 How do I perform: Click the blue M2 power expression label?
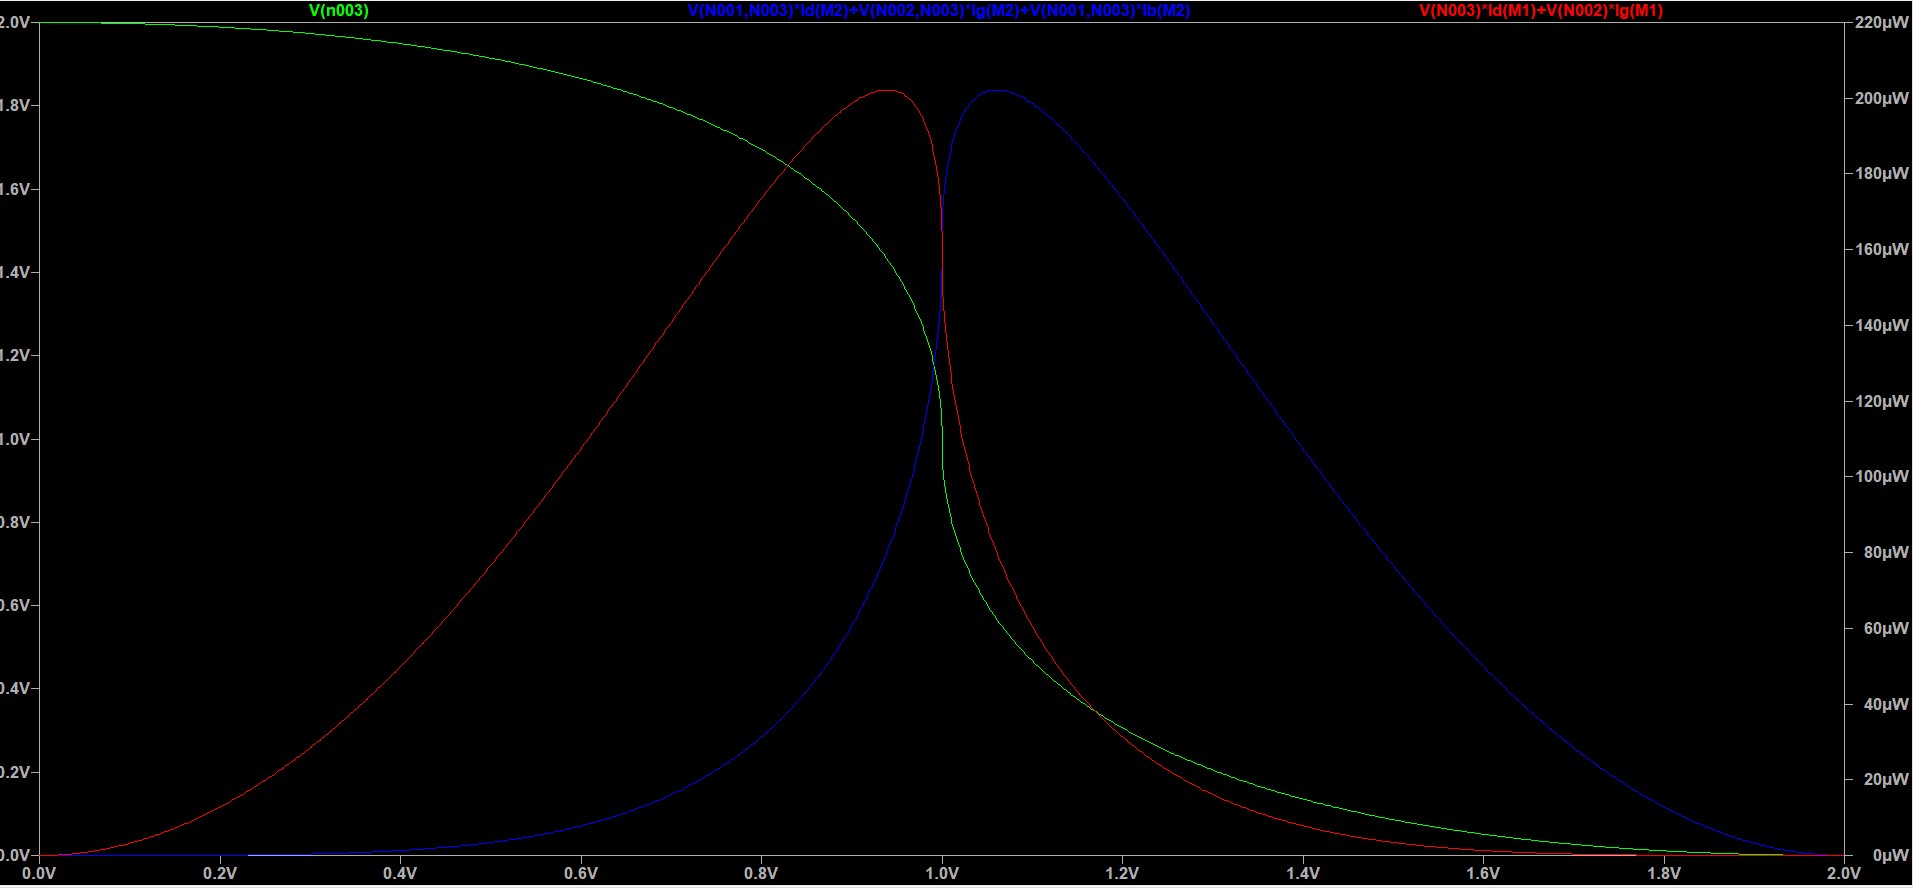pyautogui.click(x=939, y=11)
